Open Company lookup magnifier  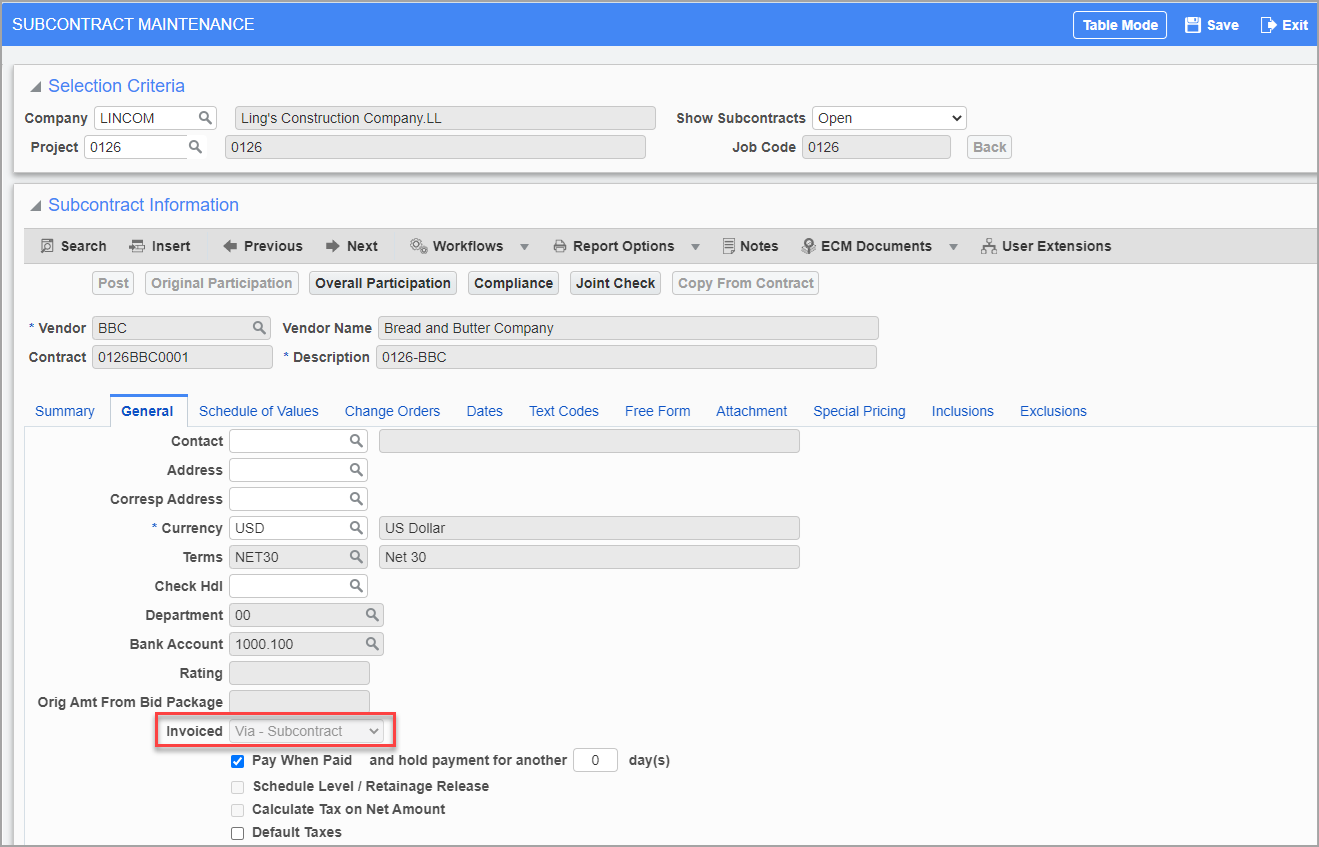[205, 118]
